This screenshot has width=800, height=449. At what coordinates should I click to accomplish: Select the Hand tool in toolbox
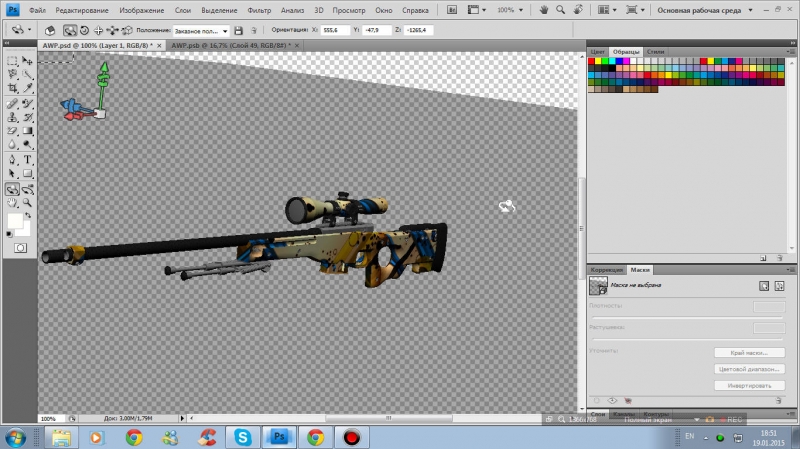click(x=12, y=203)
